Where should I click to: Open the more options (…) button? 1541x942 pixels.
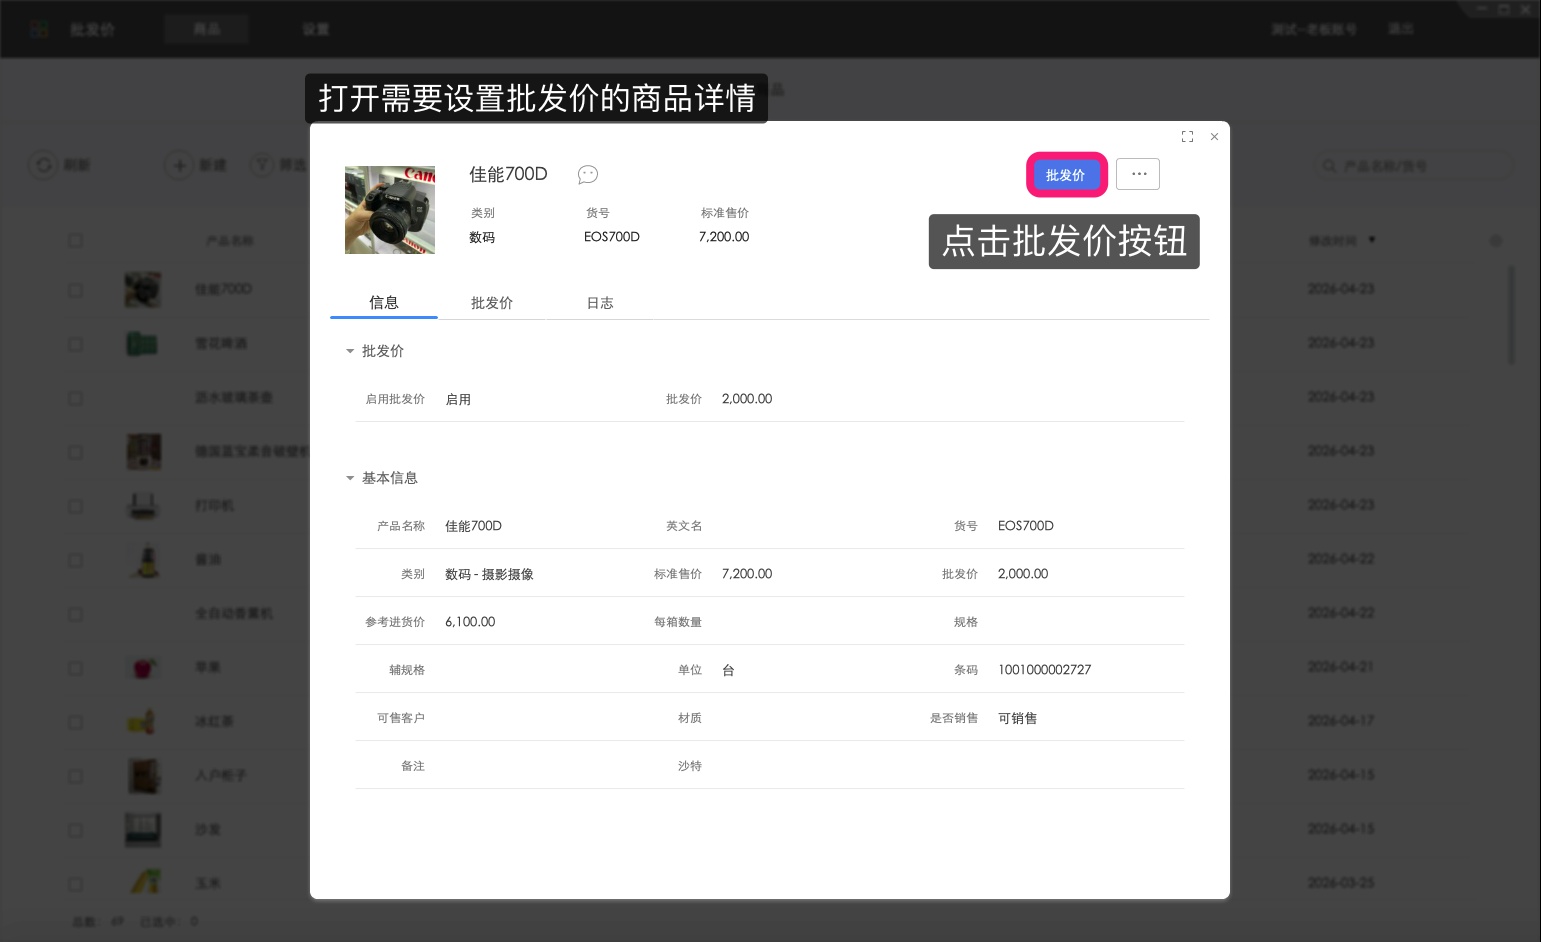1138,174
